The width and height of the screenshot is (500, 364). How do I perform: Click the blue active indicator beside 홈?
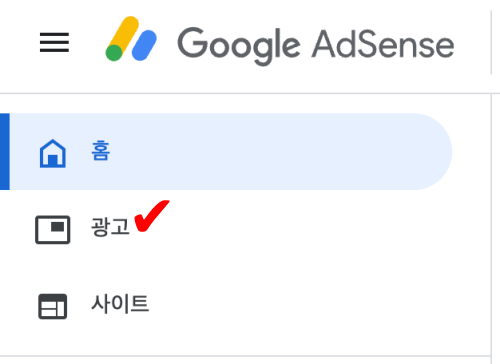[x=5, y=152]
